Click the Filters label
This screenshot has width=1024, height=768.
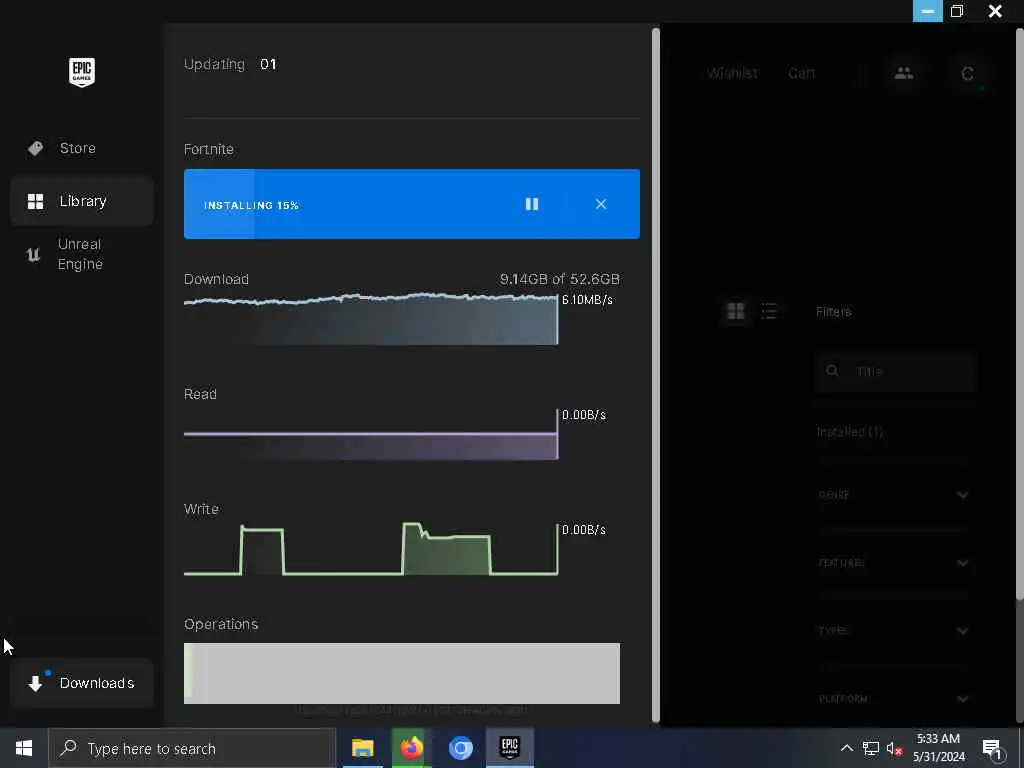pyautogui.click(x=833, y=312)
